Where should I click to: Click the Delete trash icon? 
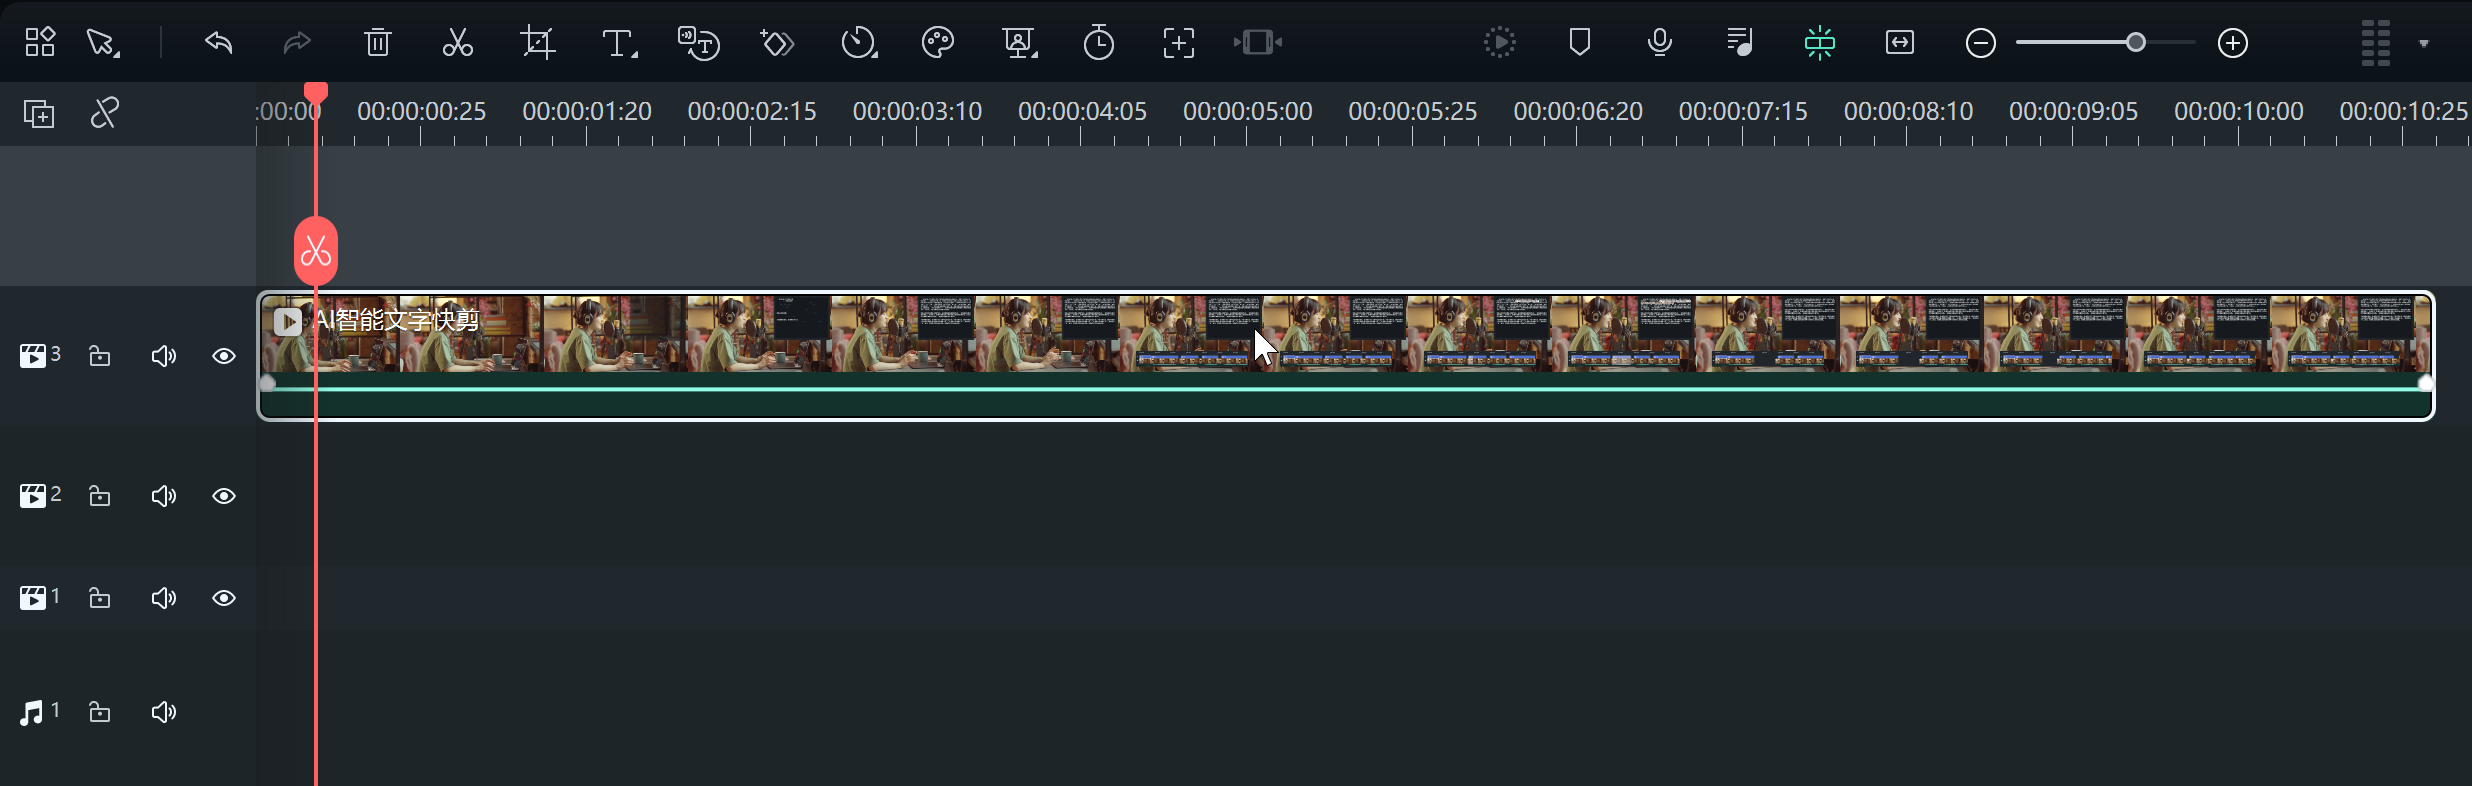377,43
